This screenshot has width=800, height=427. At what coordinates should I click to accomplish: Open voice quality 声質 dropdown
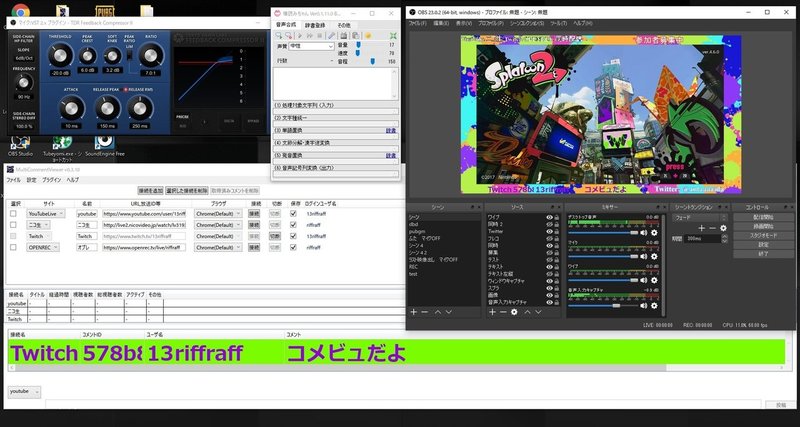311,46
